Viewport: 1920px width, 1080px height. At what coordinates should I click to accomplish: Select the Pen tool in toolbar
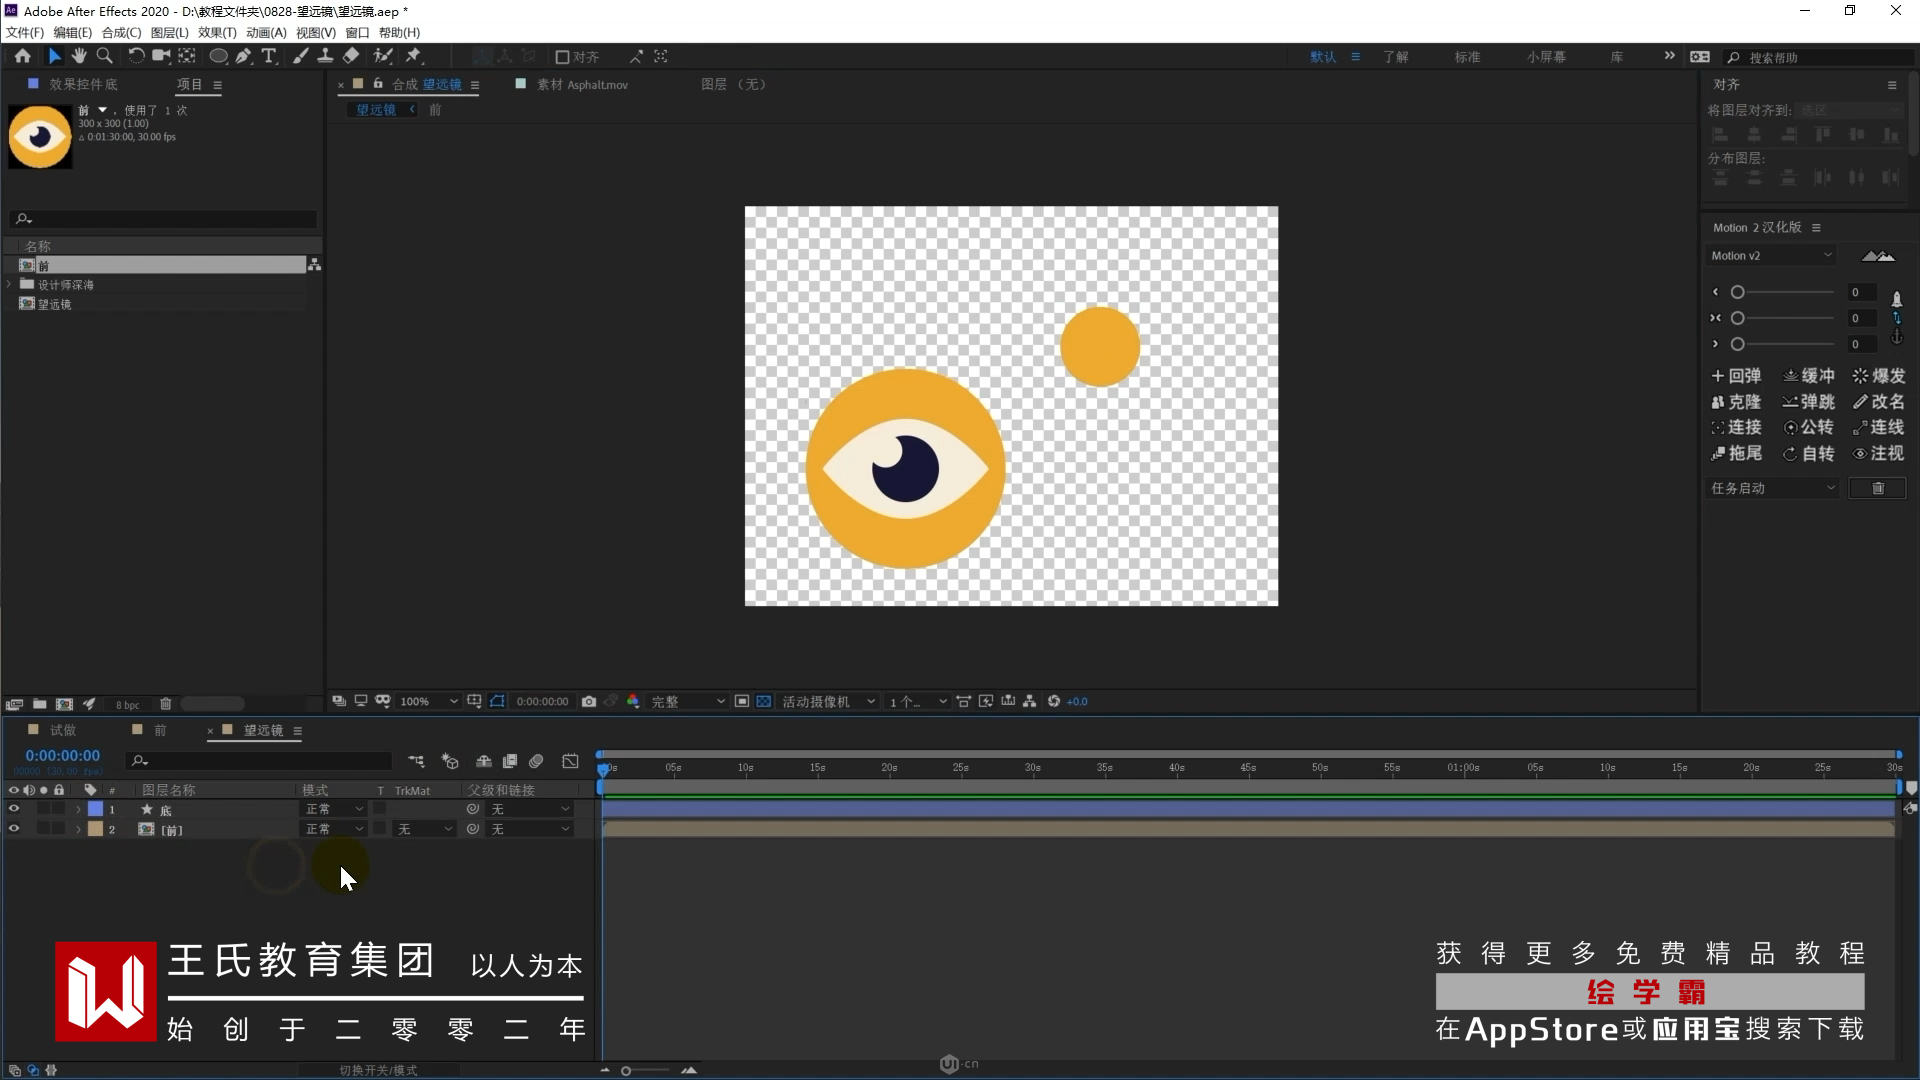point(243,57)
